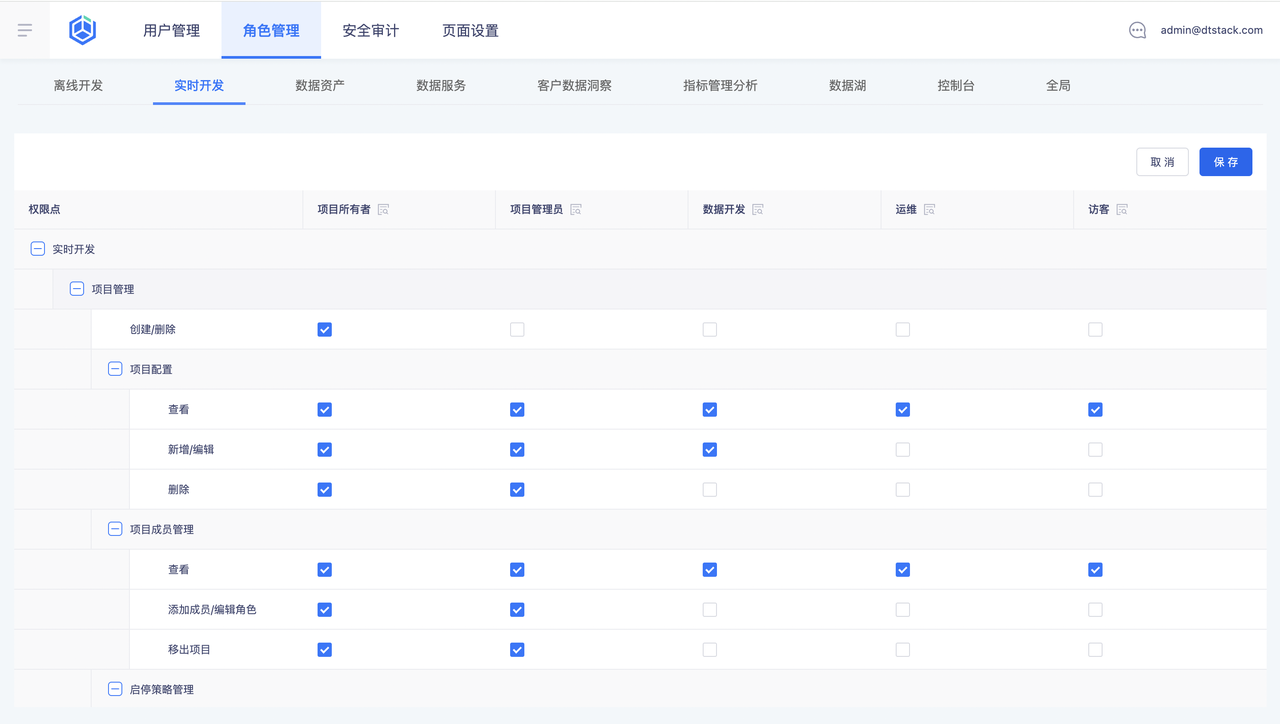Uncheck 移出项目 for 项目所有者
Image resolution: width=1280 pixels, height=724 pixels.
click(x=324, y=649)
